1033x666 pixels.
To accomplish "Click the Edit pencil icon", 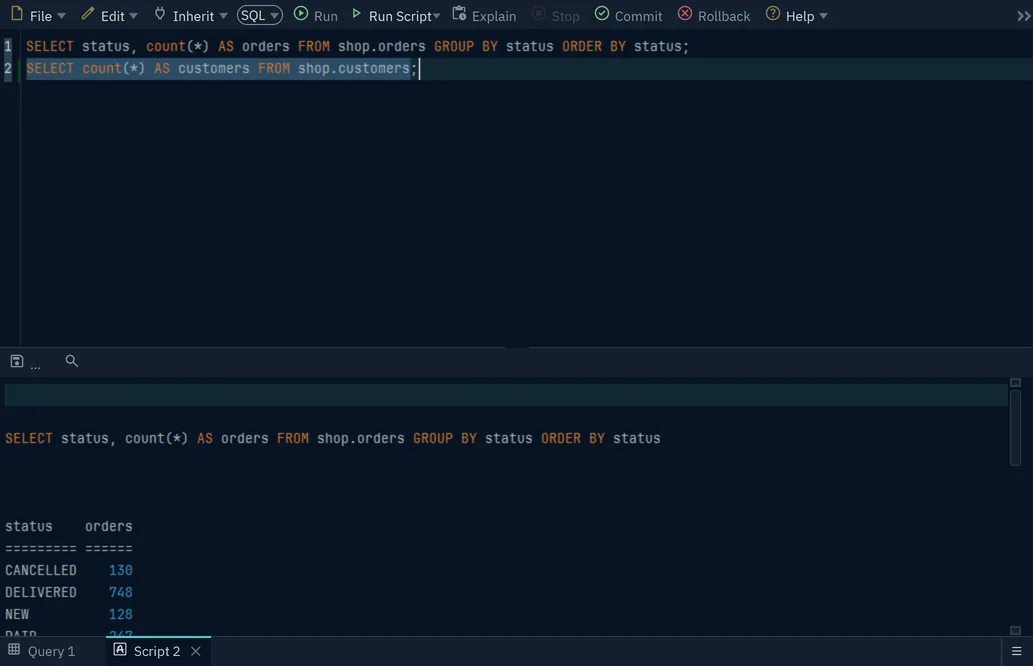I will coord(88,14).
